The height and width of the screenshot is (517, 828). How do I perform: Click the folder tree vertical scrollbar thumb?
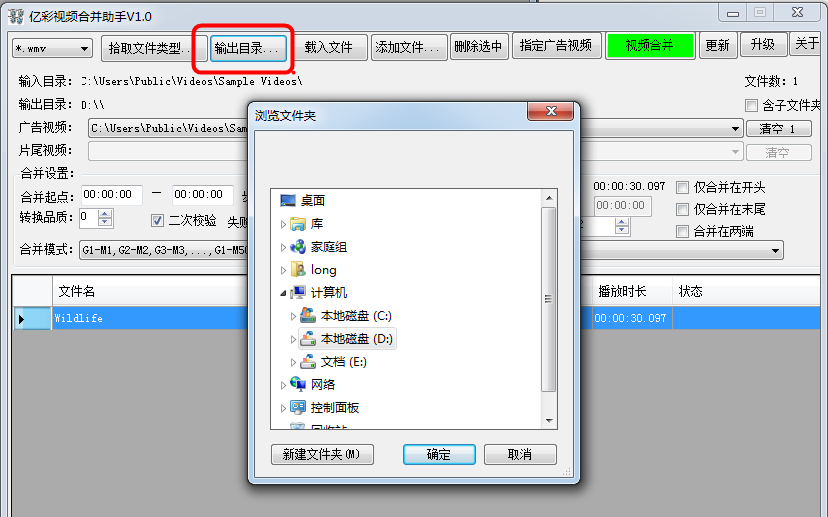click(549, 299)
